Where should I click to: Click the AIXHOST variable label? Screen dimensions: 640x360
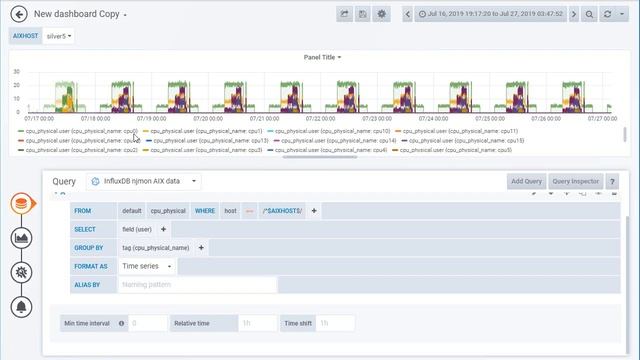[x=25, y=36]
